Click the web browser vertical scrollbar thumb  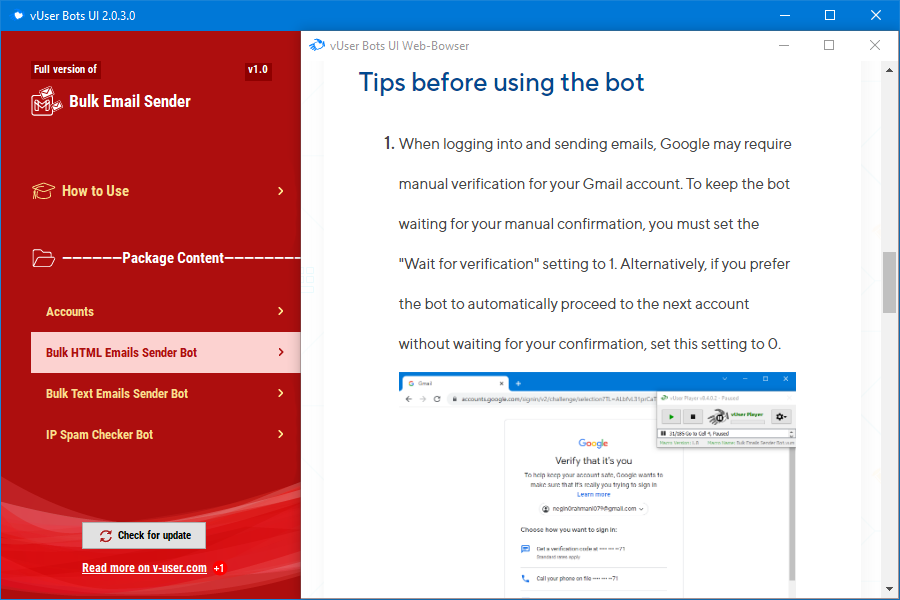[889, 282]
